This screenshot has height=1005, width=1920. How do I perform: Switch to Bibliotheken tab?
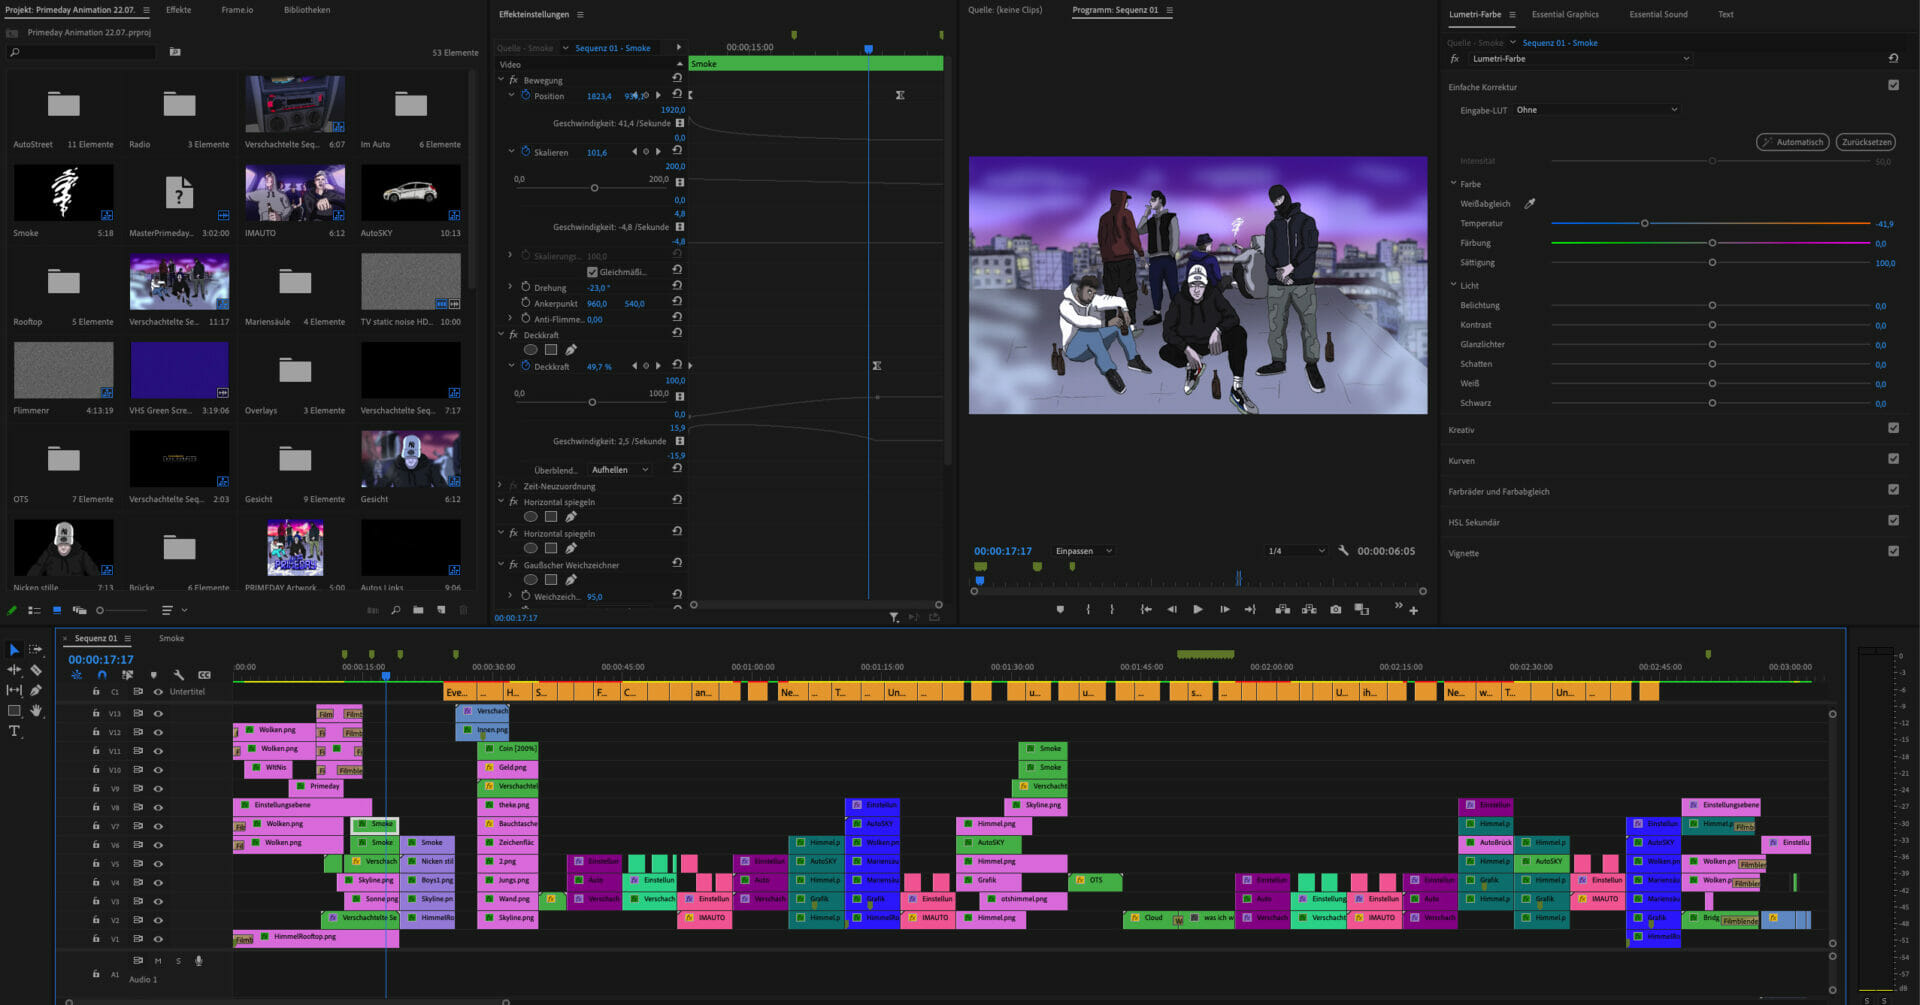pyautogui.click(x=307, y=10)
